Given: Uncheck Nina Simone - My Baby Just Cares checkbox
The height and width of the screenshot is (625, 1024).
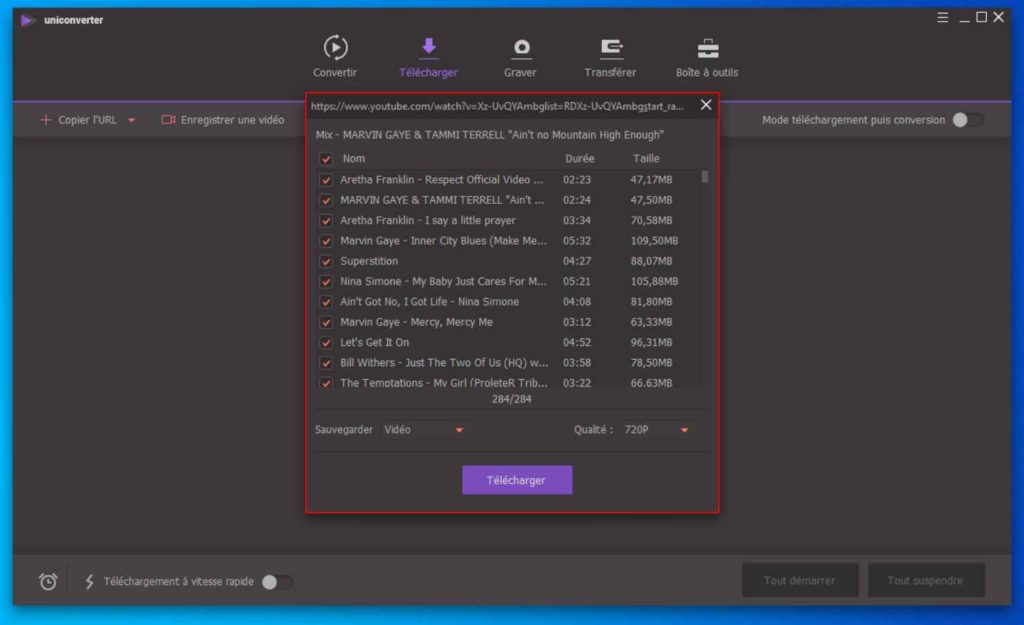Looking at the screenshot, I should point(325,281).
